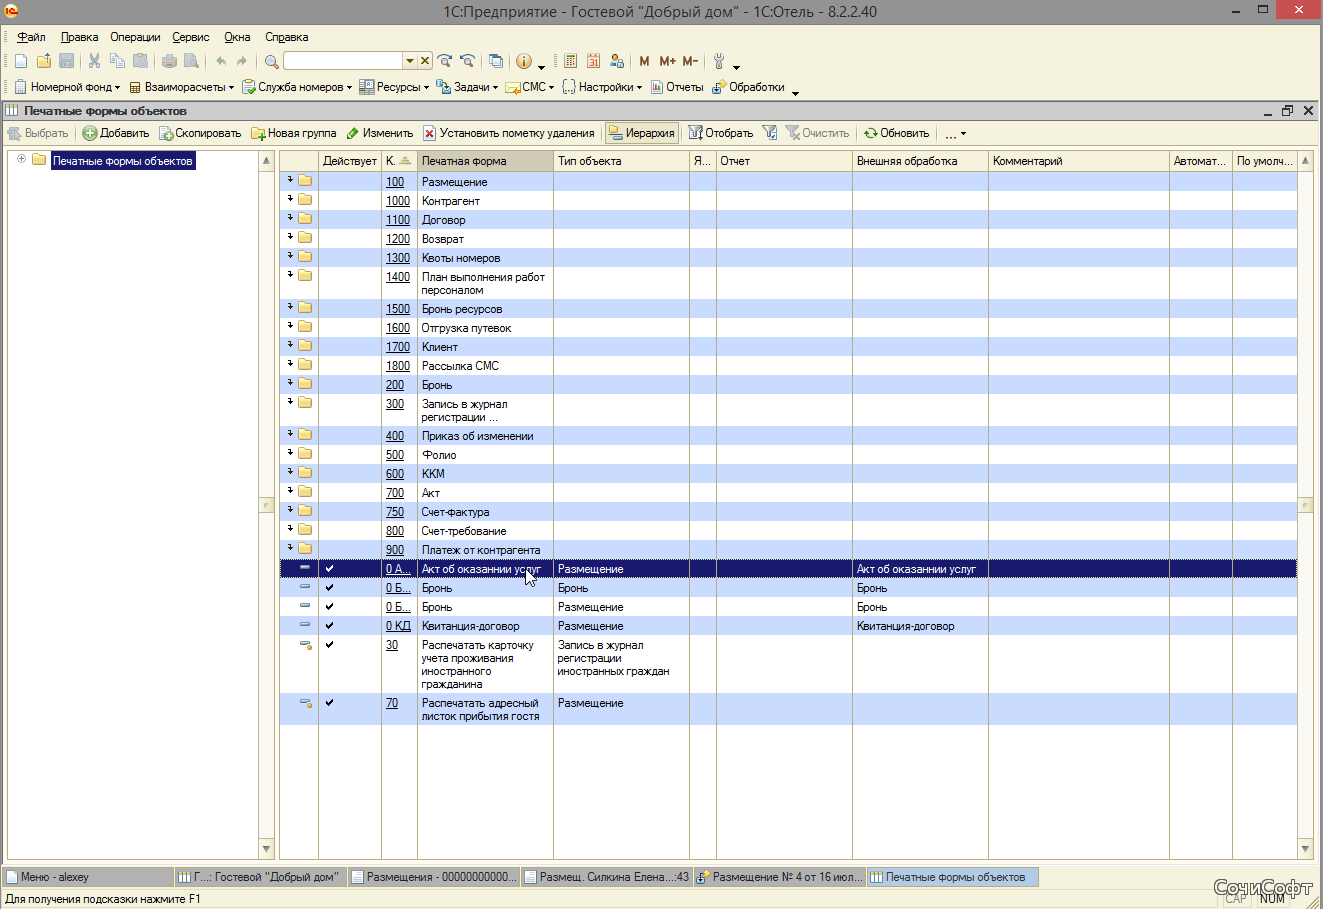Open the Операции menu
Image resolution: width=1323 pixels, height=909 pixels.
[135, 37]
